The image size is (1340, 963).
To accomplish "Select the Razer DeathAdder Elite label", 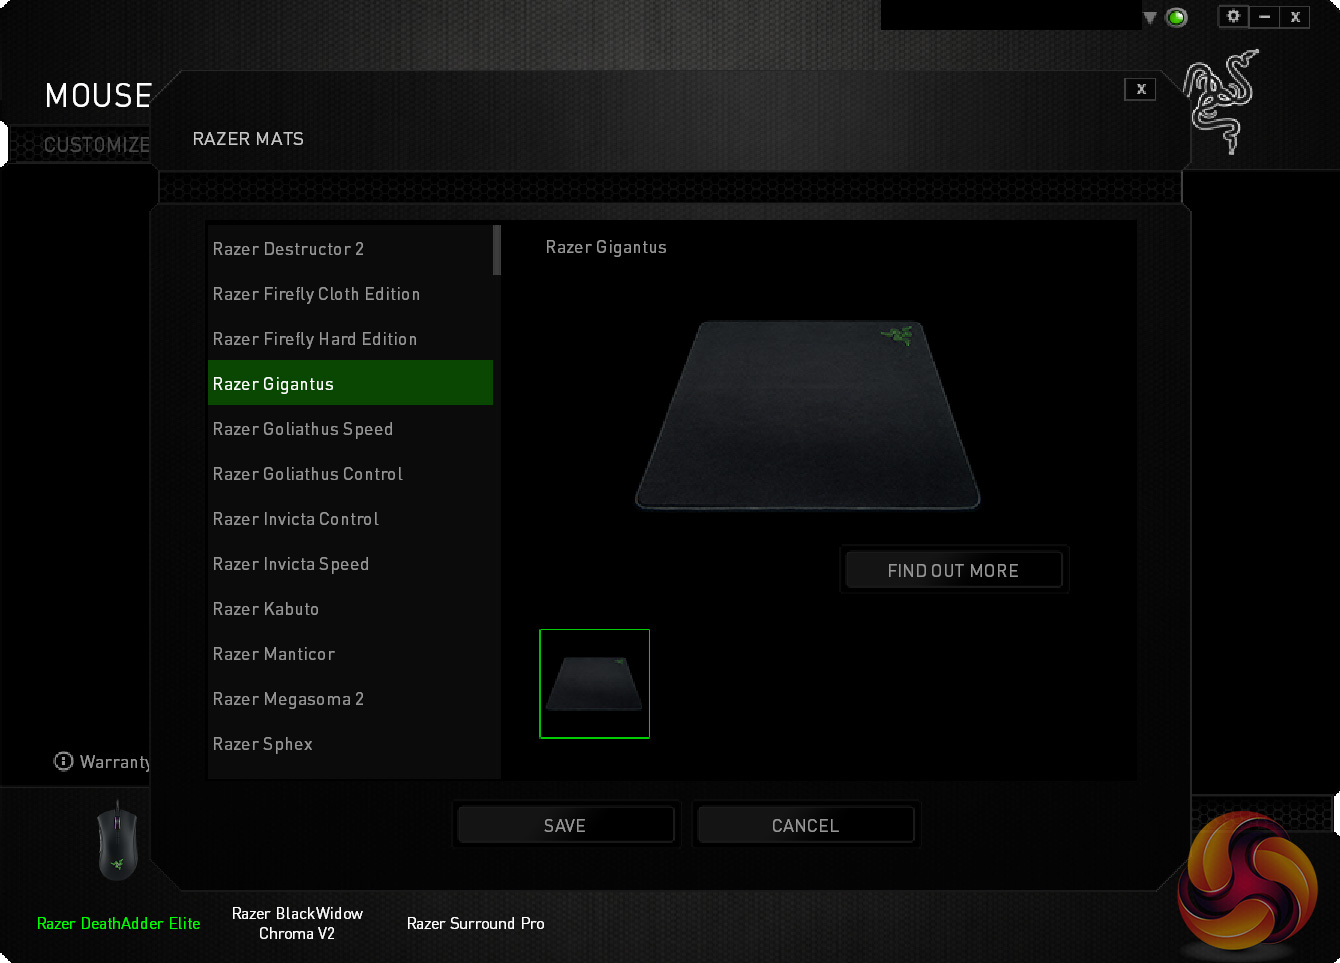I will (x=119, y=923).
